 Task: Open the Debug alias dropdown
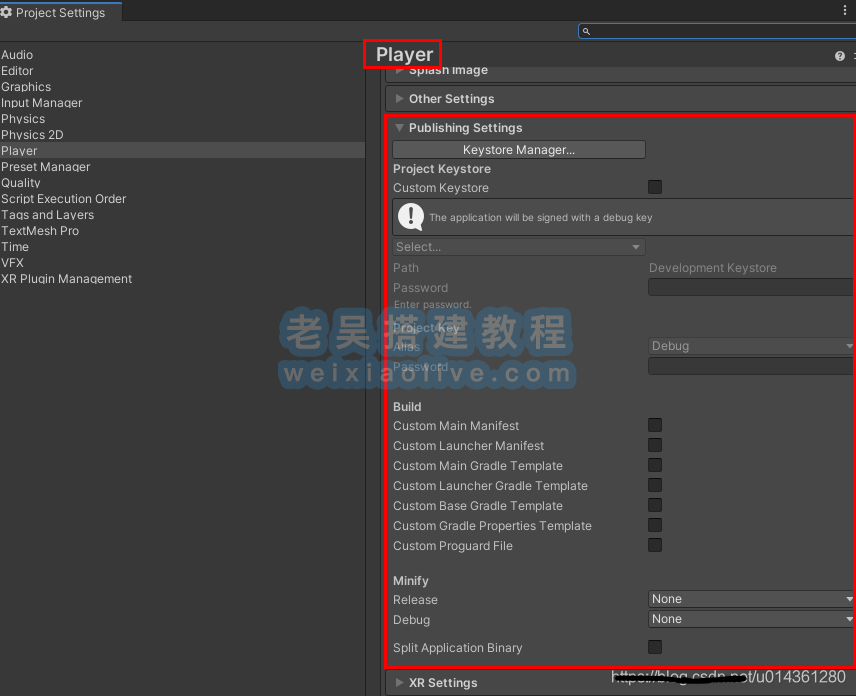point(750,345)
